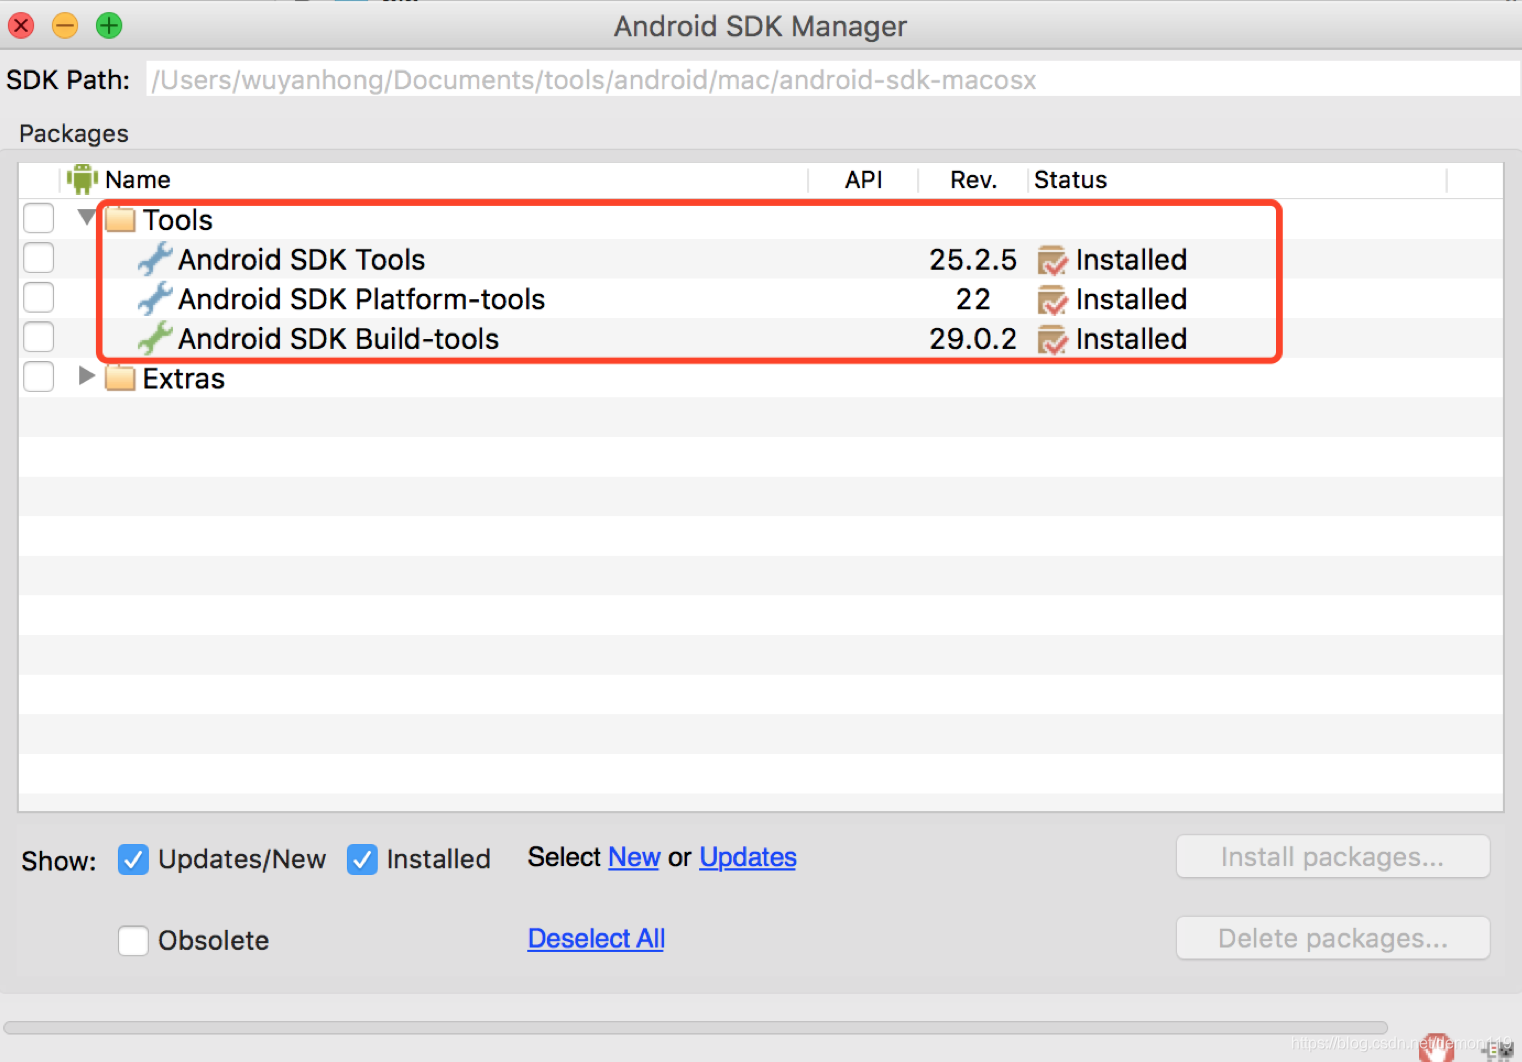Viewport: 1522px width, 1062px height.
Task: Click the Delete packages button
Action: pyautogui.click(x=1333, y=938)
